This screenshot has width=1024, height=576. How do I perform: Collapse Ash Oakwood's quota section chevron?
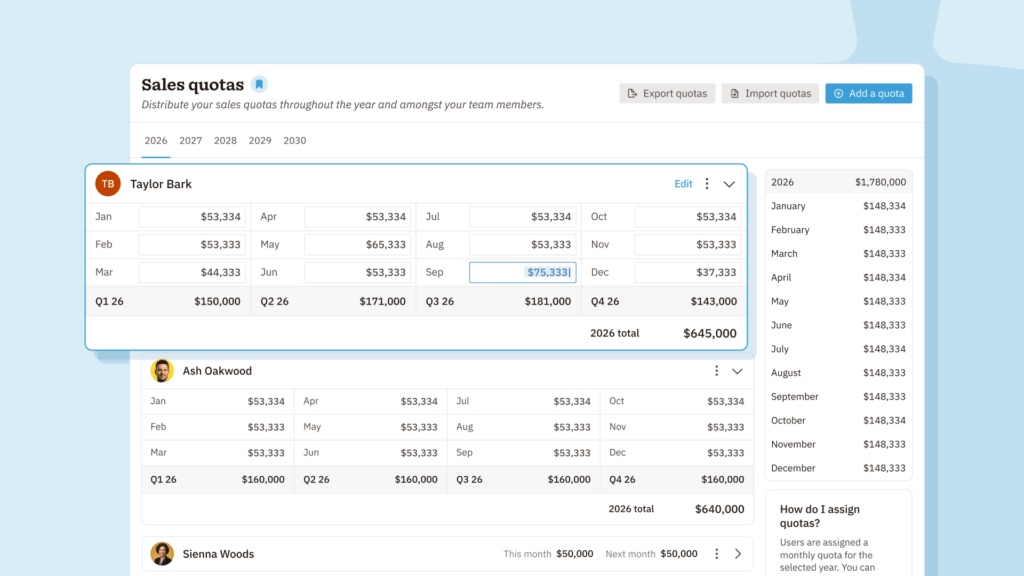click(737, 371)
